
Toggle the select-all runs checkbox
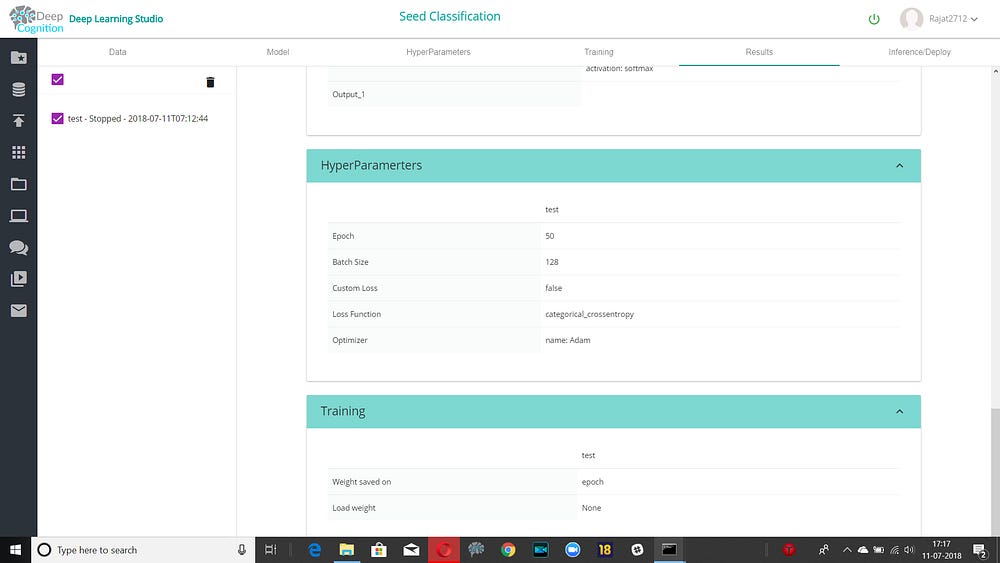[x=57, y=79]
